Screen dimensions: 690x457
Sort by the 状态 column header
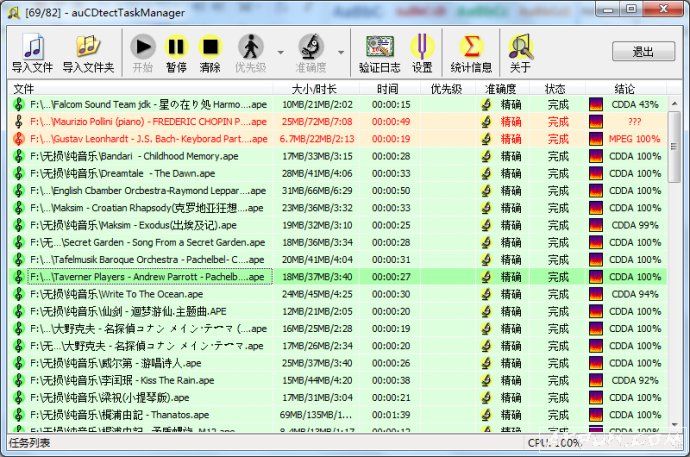[x=557, y=88]
